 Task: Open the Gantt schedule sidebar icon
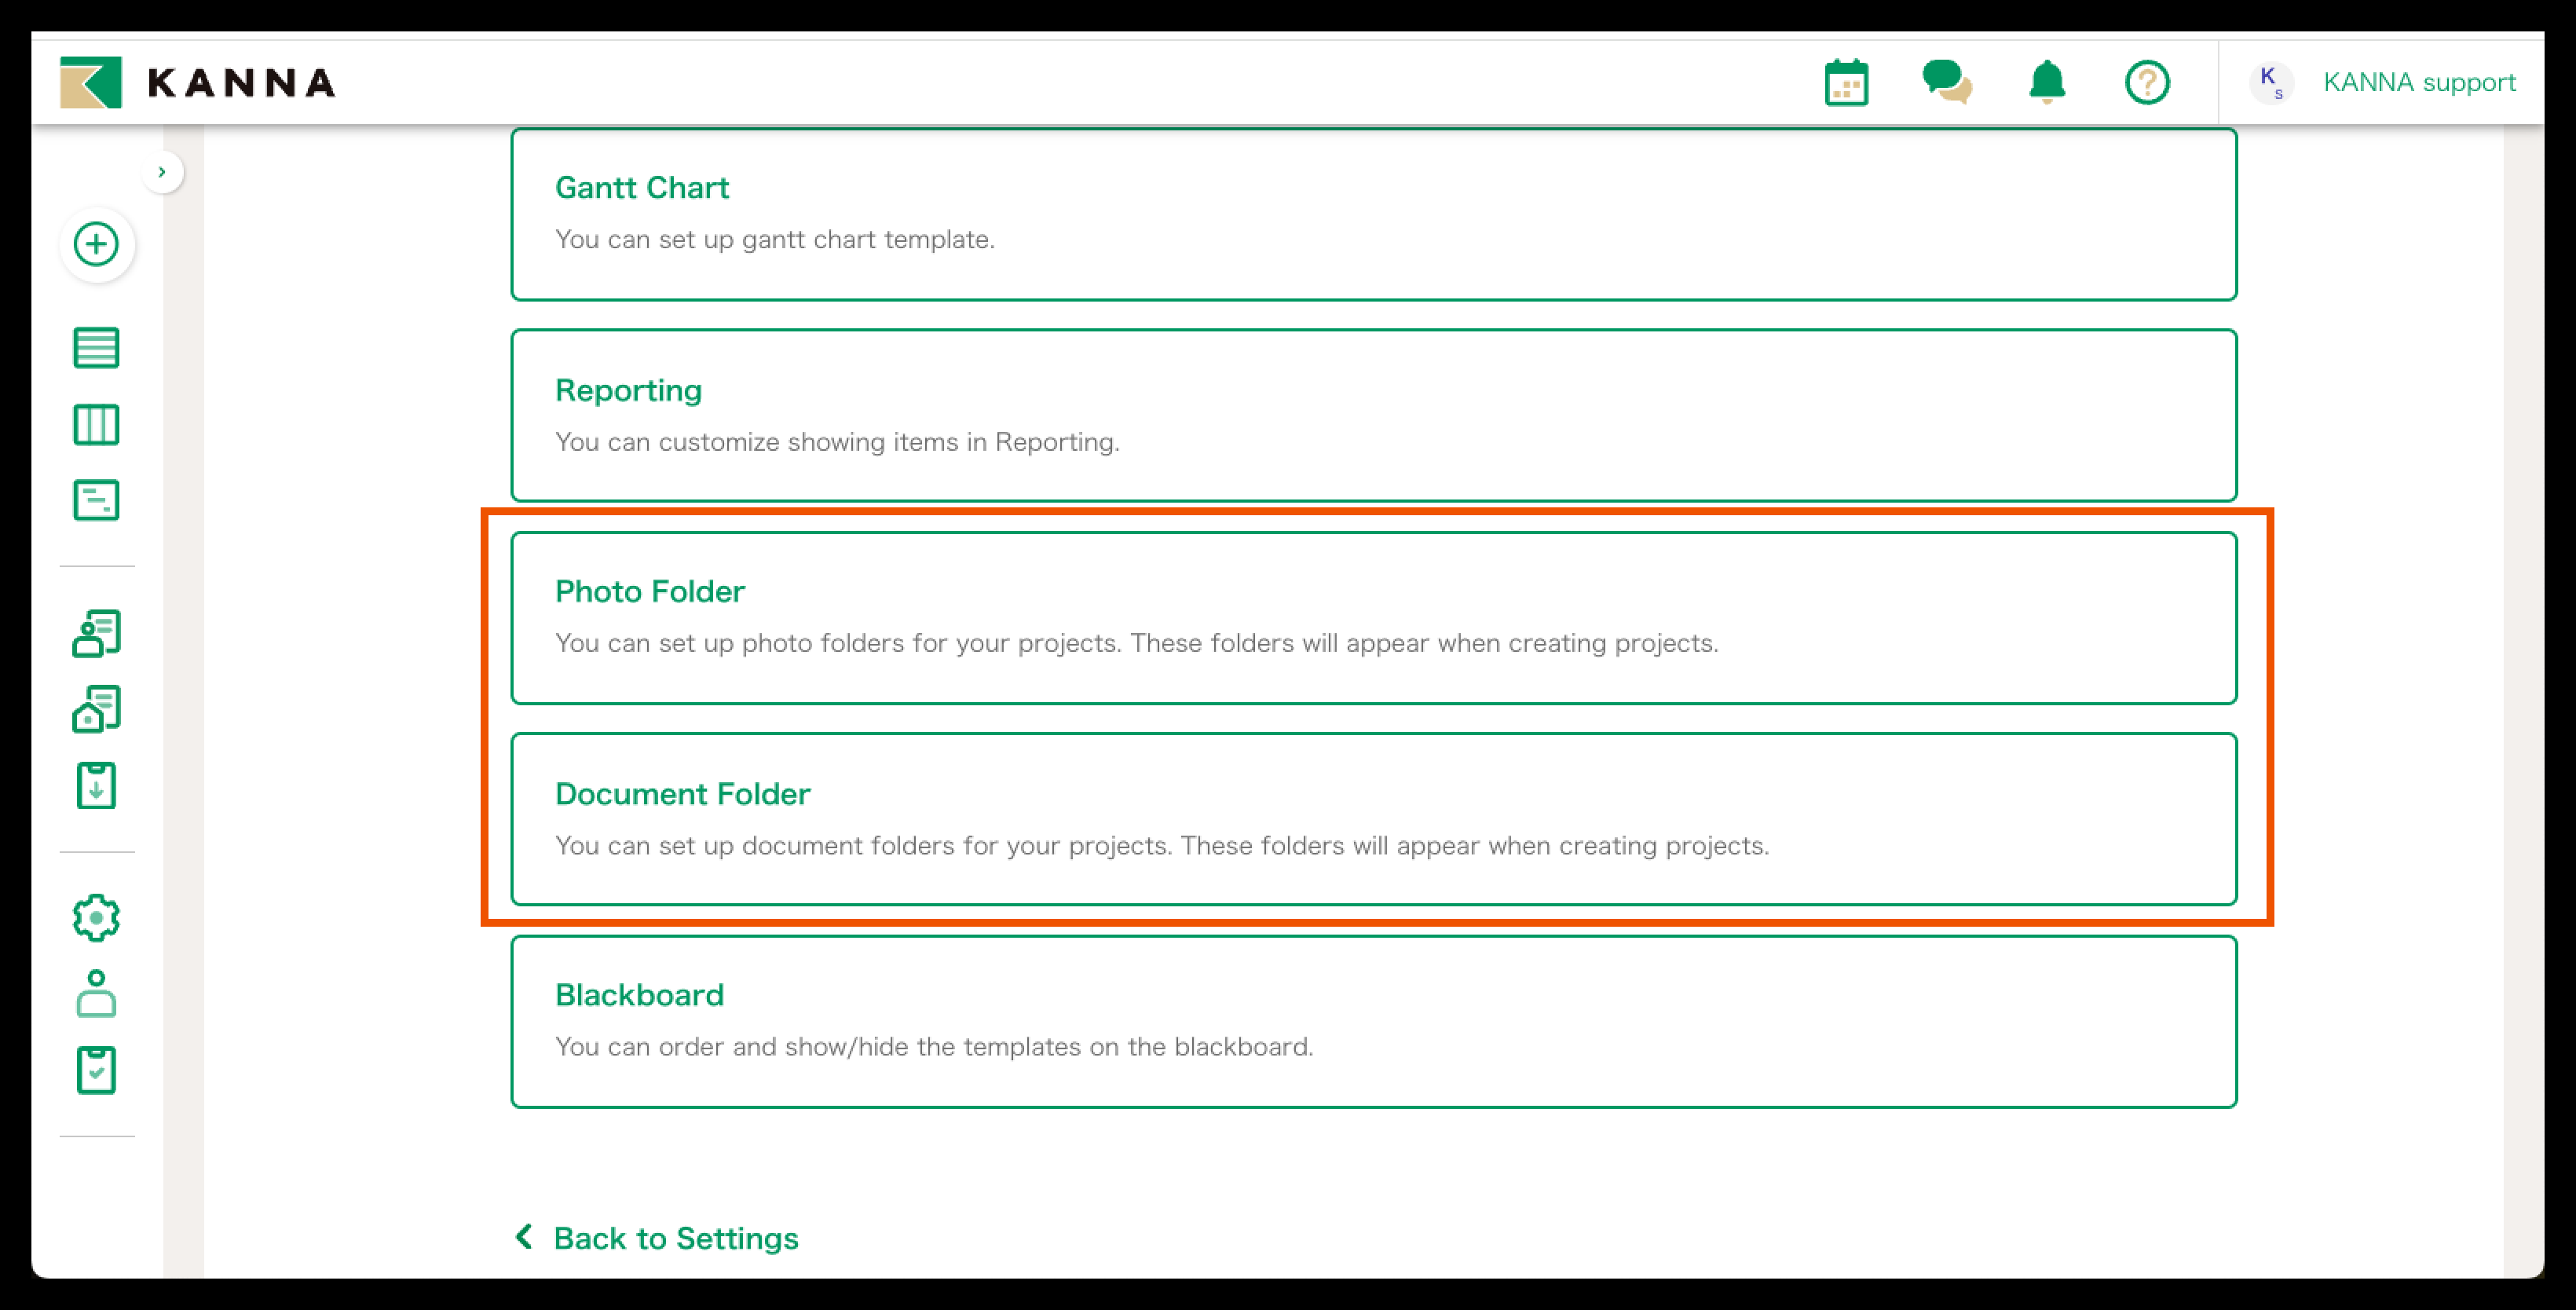pos(97,501)
